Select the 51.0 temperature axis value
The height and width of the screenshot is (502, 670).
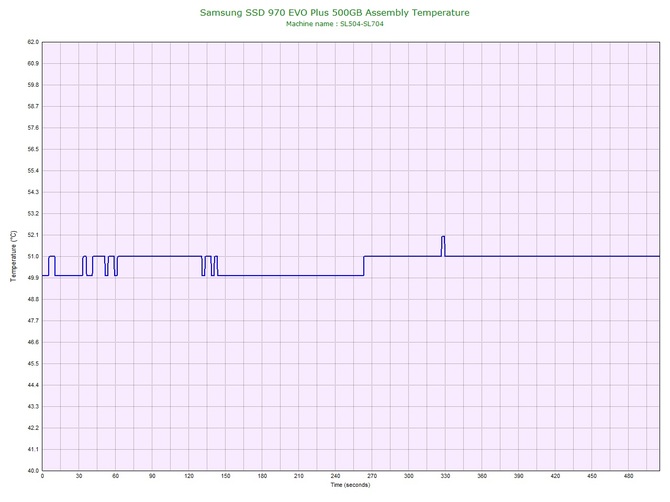(x=33, y=256)
